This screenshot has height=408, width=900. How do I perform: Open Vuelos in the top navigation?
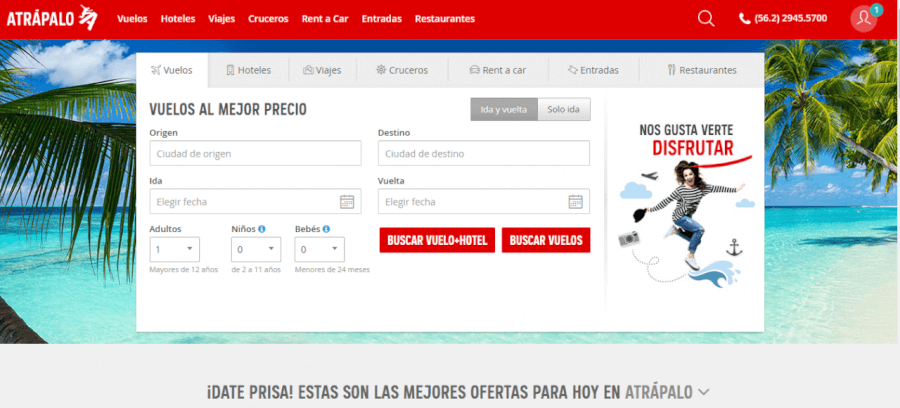[x=133, y=18]
